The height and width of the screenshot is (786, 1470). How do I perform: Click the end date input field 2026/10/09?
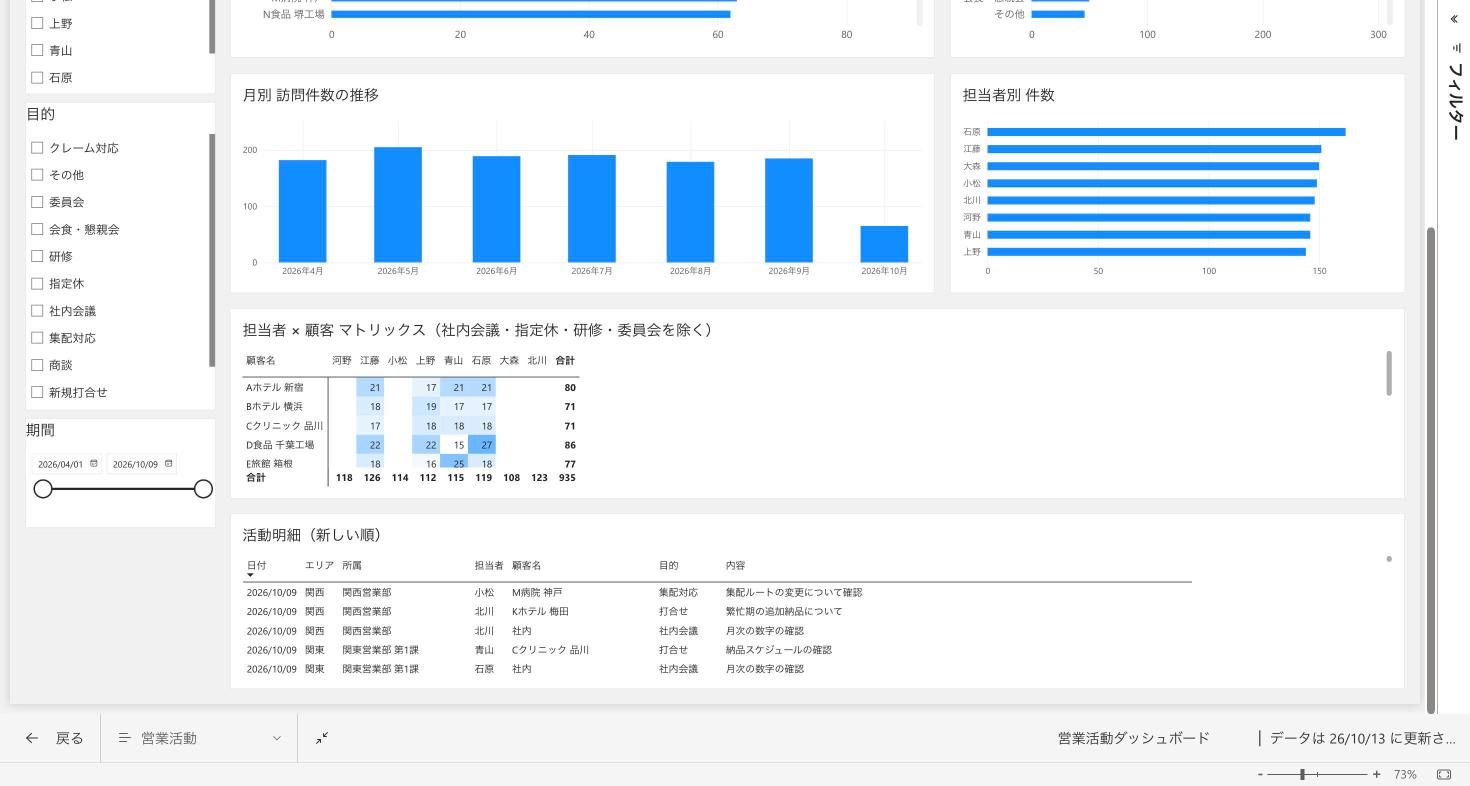(141, 464)
